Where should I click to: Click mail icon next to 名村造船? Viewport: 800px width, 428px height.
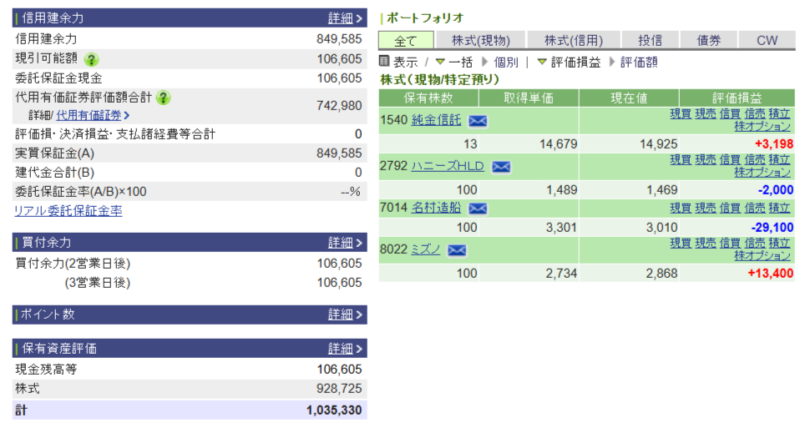478,208
